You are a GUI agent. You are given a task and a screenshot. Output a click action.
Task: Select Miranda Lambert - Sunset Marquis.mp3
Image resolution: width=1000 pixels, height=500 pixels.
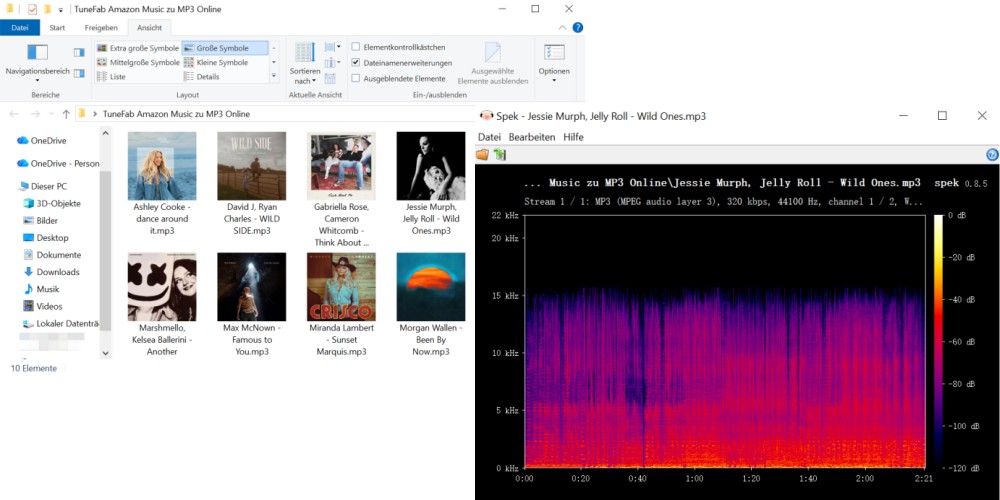[341, 305]
